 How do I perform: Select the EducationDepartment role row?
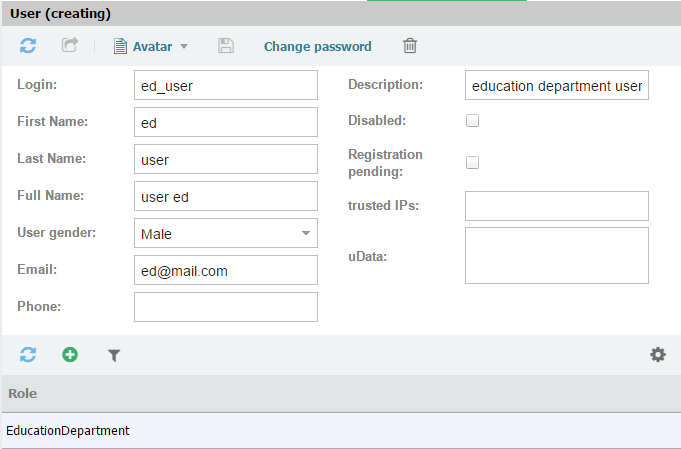tap(68, 431)
